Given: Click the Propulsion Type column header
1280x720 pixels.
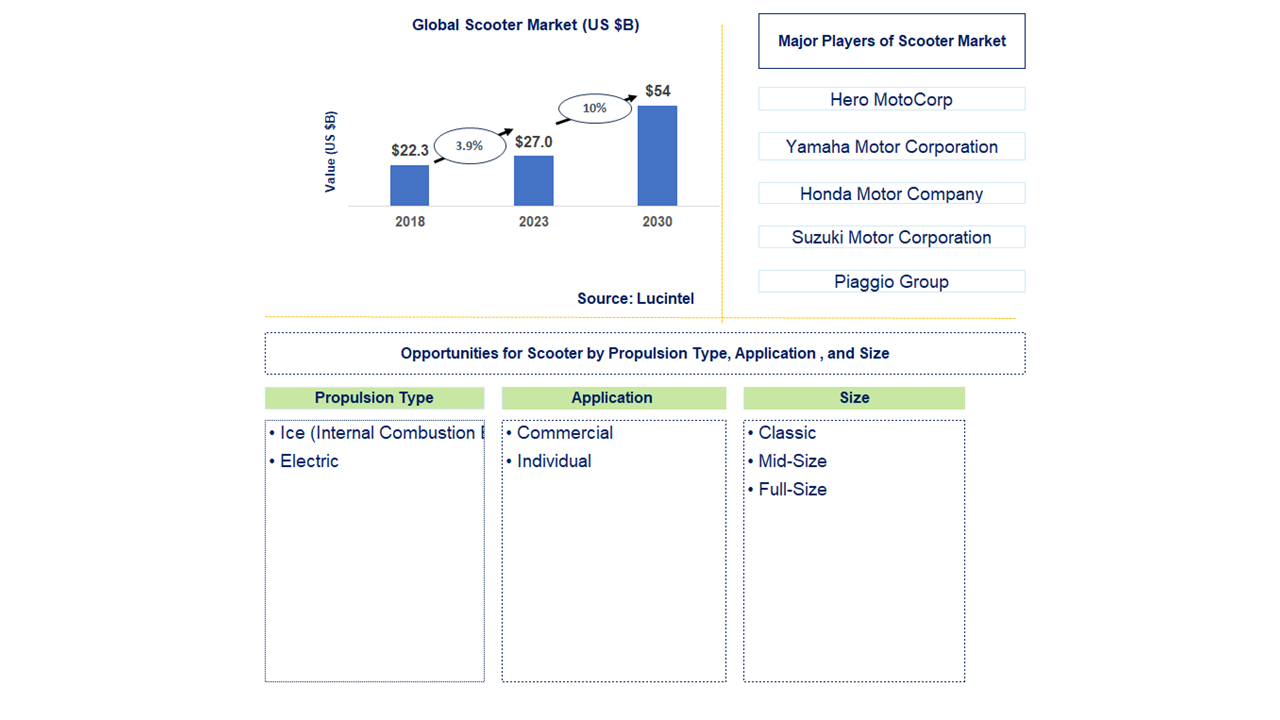Looking at the screenshot, I should 374,398.
